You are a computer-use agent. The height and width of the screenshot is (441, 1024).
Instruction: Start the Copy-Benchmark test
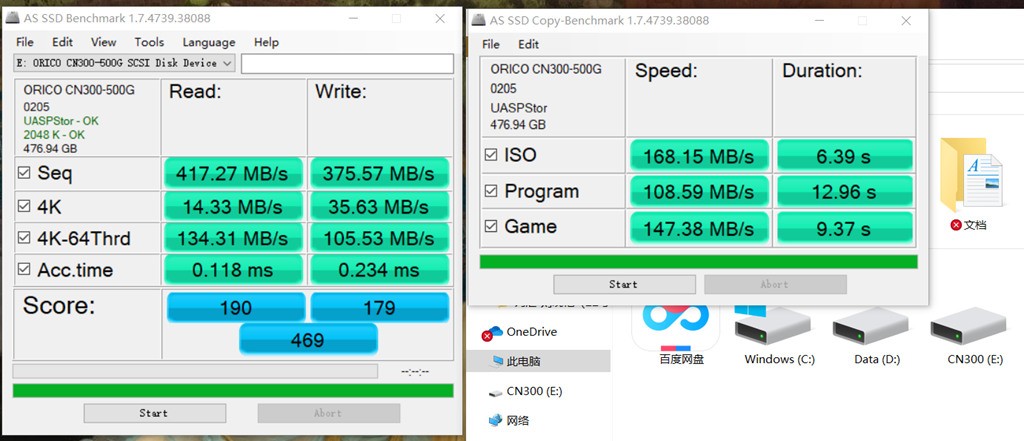[624, 284]
